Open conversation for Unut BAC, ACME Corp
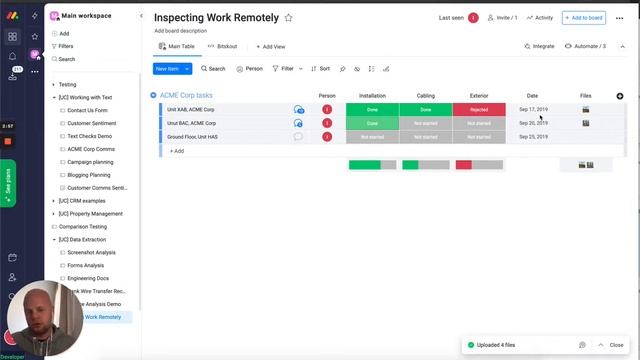640x360 pixels. coord(298,123)
